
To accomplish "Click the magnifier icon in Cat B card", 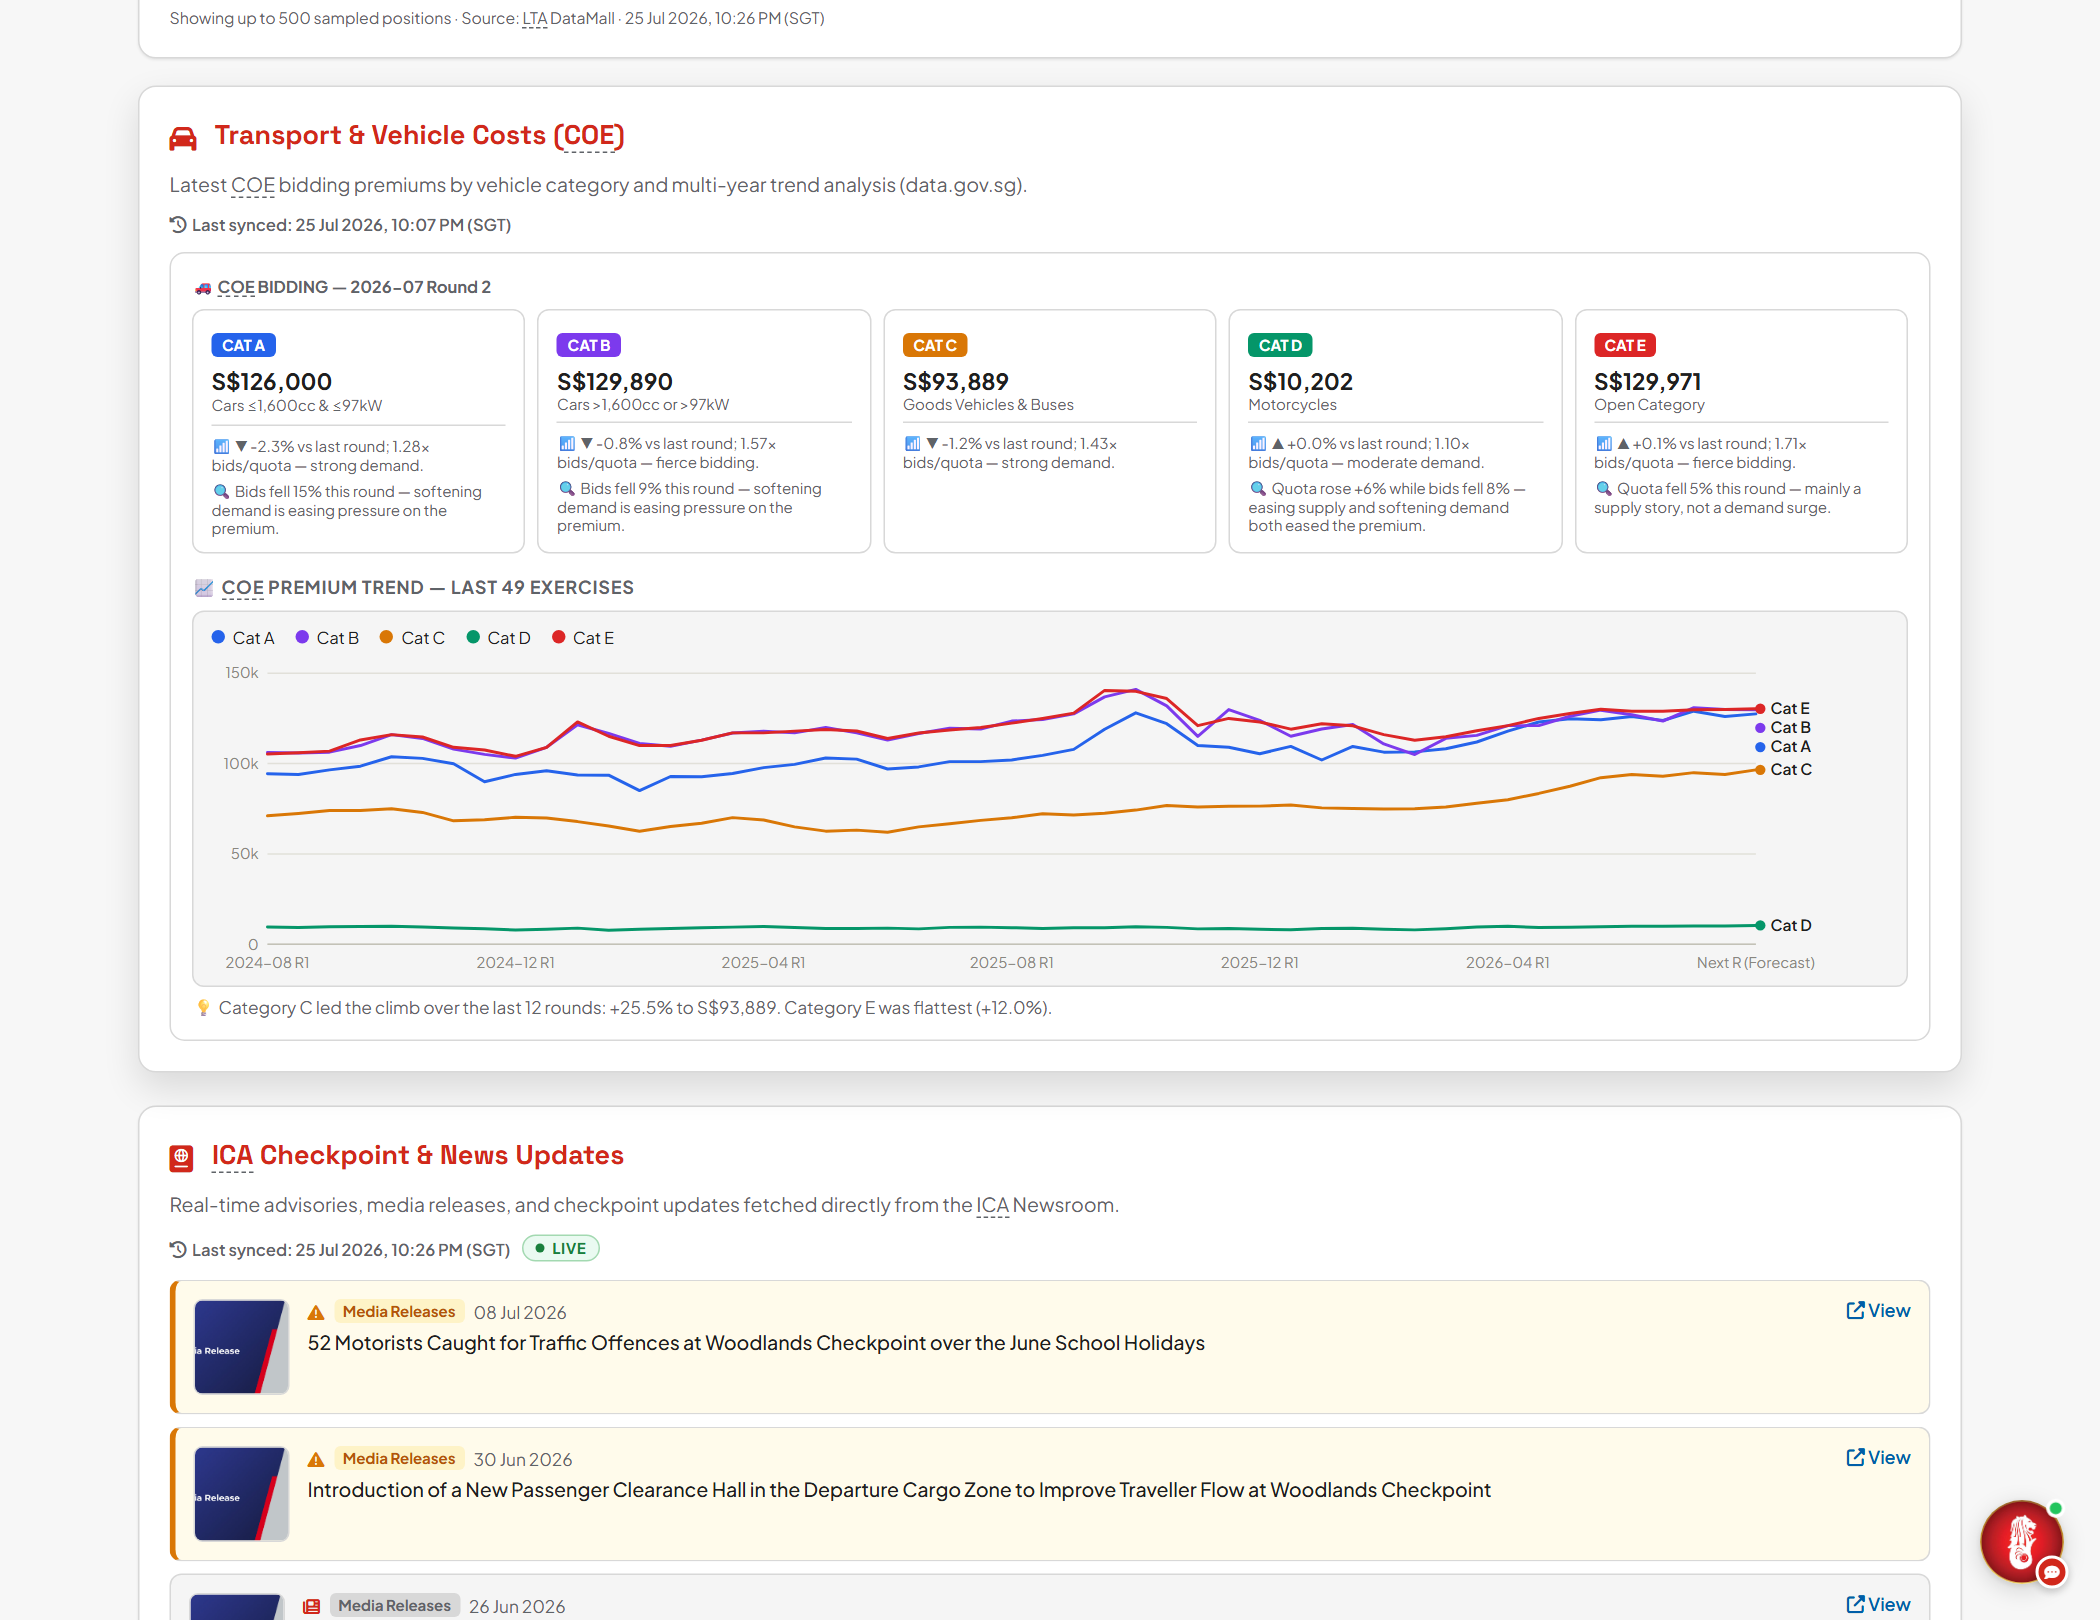I will tap(567, 489).
